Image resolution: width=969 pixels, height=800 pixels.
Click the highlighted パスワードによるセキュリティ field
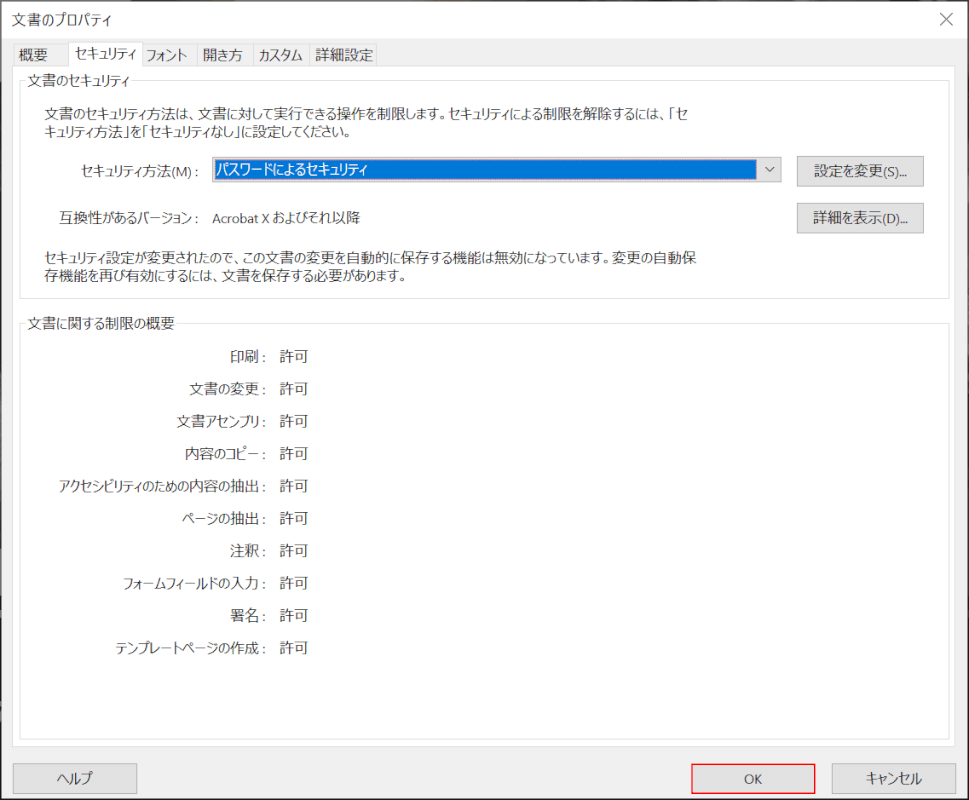484,170
